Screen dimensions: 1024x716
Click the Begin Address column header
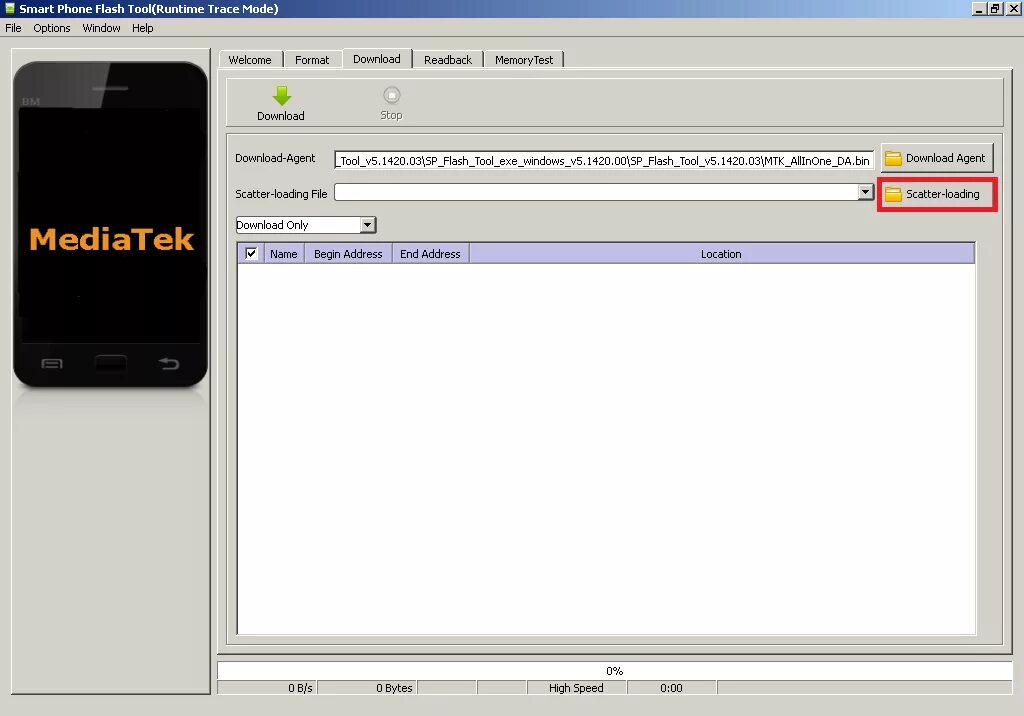pos(348,253)
